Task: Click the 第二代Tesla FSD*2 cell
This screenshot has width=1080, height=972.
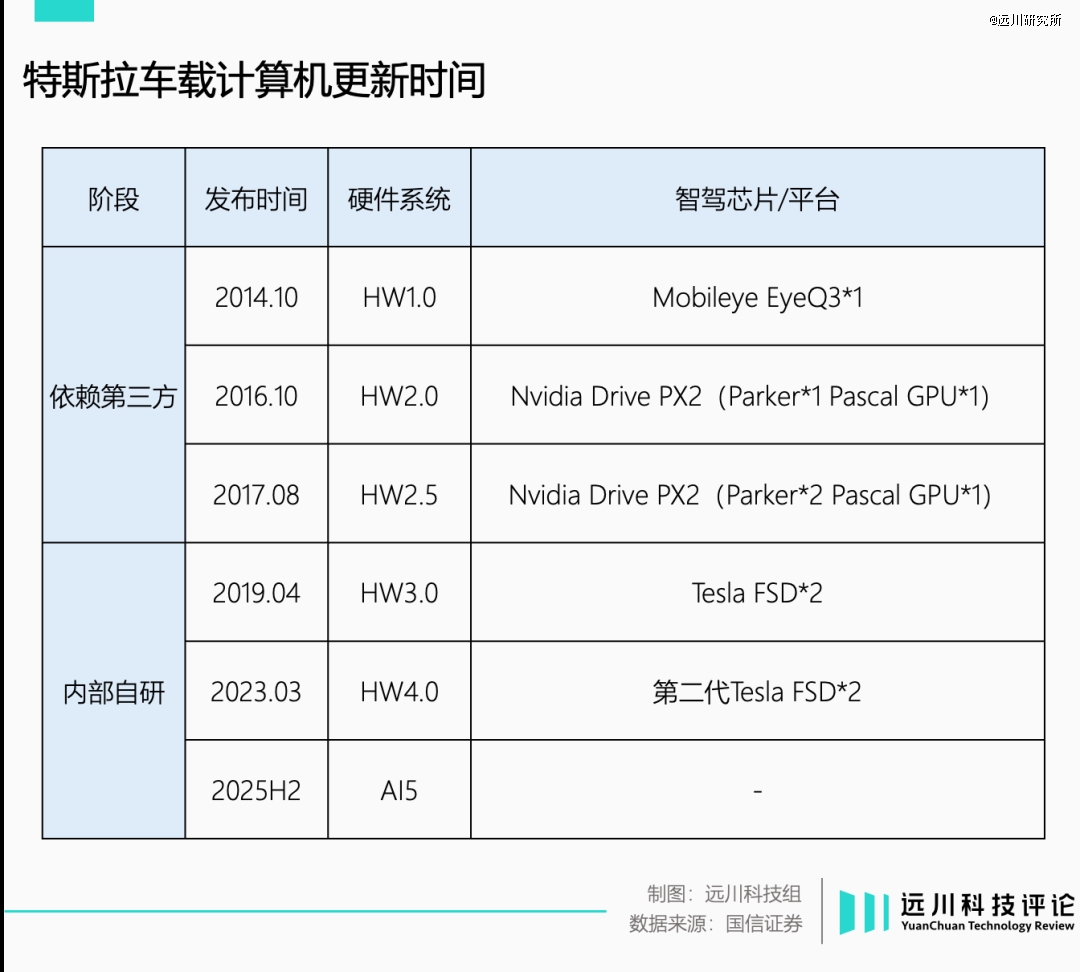Action: click(x=758, y=691)
